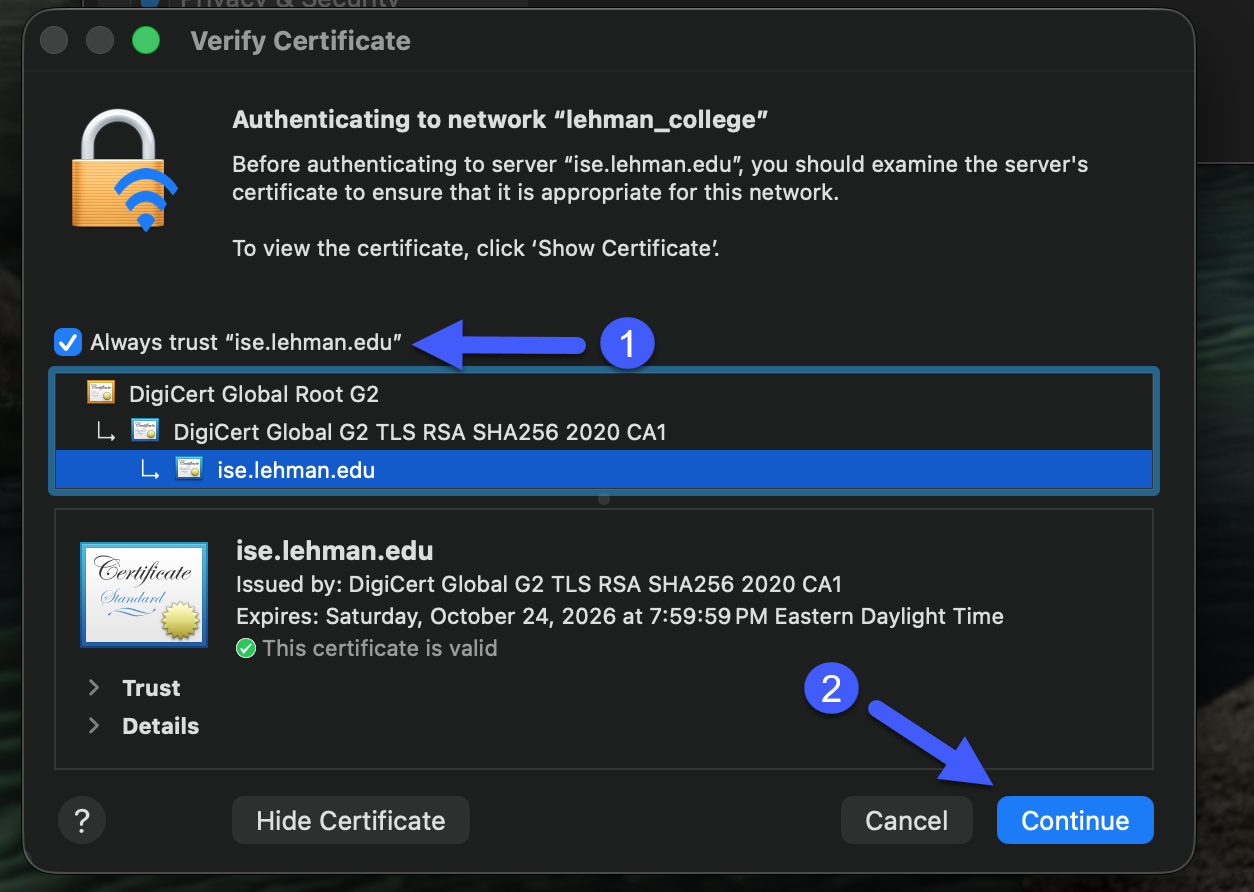Click the ise.lehman.edu row certificate icon

(189, 468)
